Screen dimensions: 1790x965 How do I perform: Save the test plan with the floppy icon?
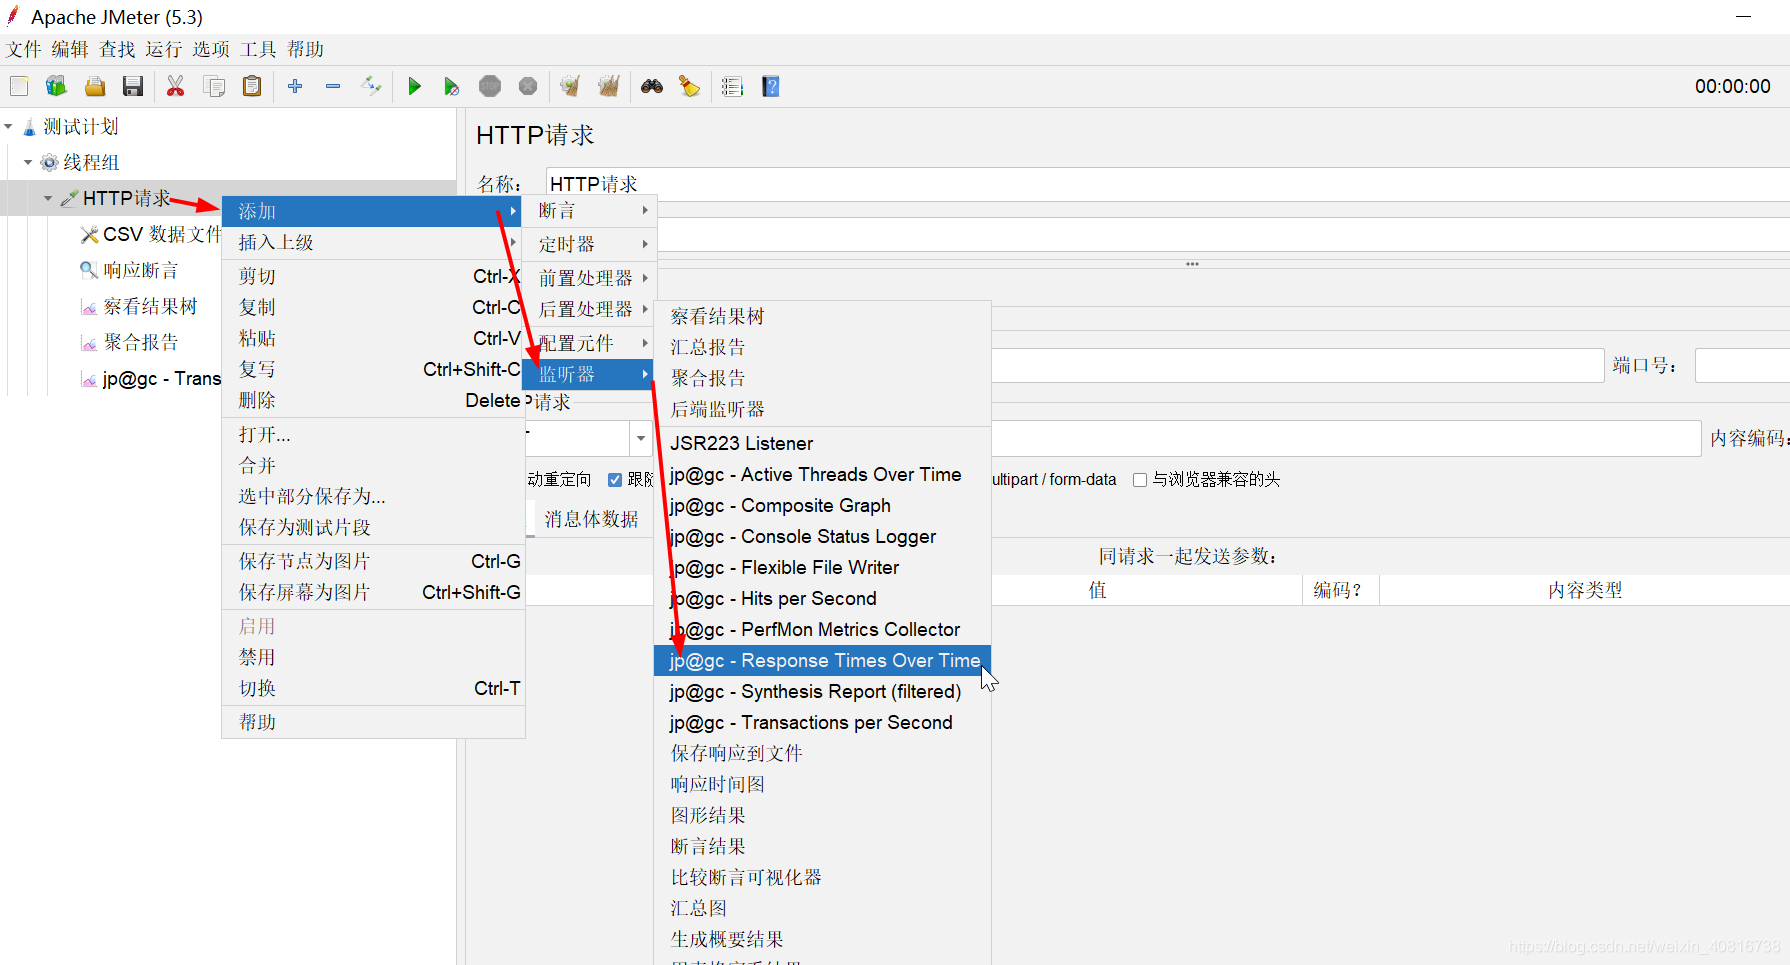pos(133,87)
